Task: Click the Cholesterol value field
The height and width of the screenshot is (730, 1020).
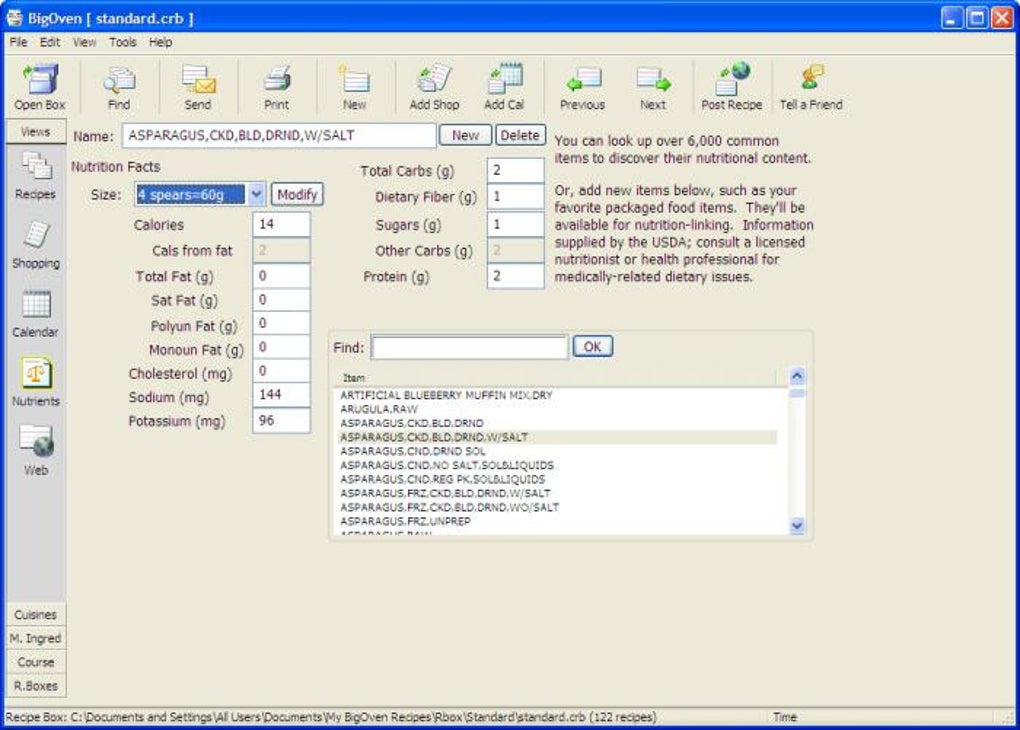Action: (281, 371)
